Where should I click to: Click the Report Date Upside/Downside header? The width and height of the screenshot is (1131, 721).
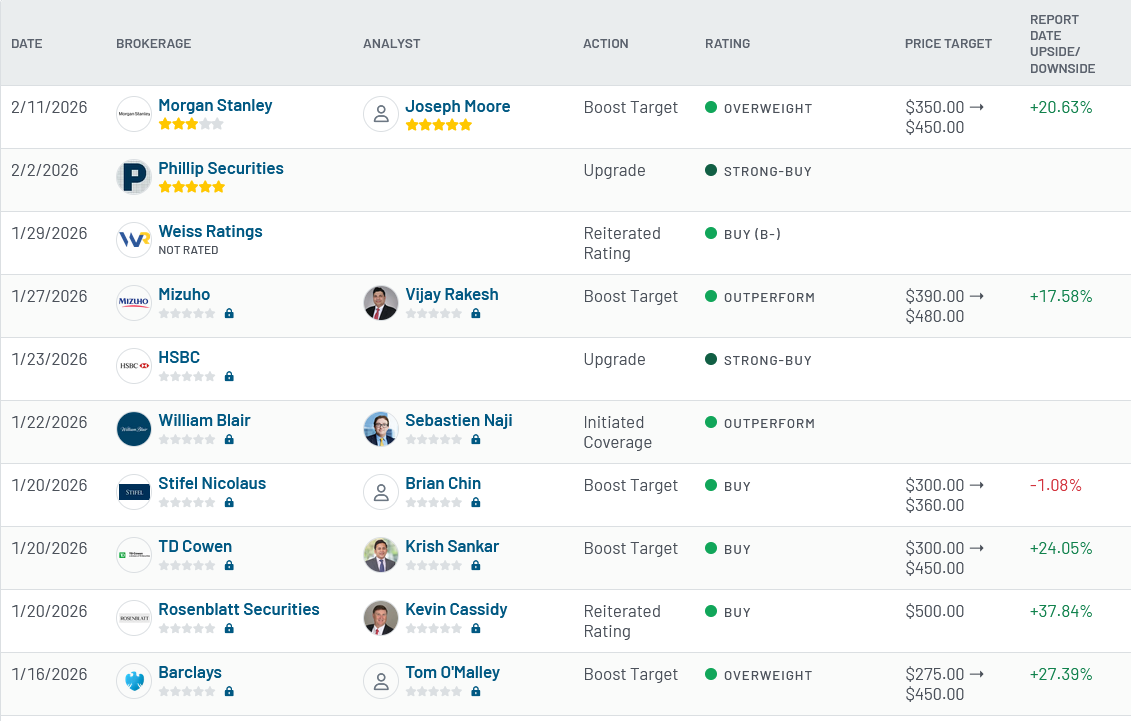coord(1062,44)
